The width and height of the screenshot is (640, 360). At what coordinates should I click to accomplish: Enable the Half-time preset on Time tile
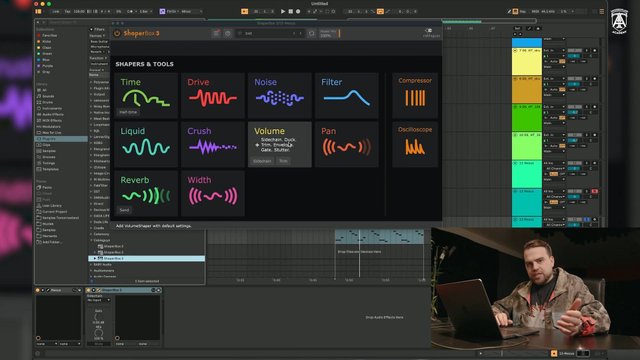click(128, 112)
